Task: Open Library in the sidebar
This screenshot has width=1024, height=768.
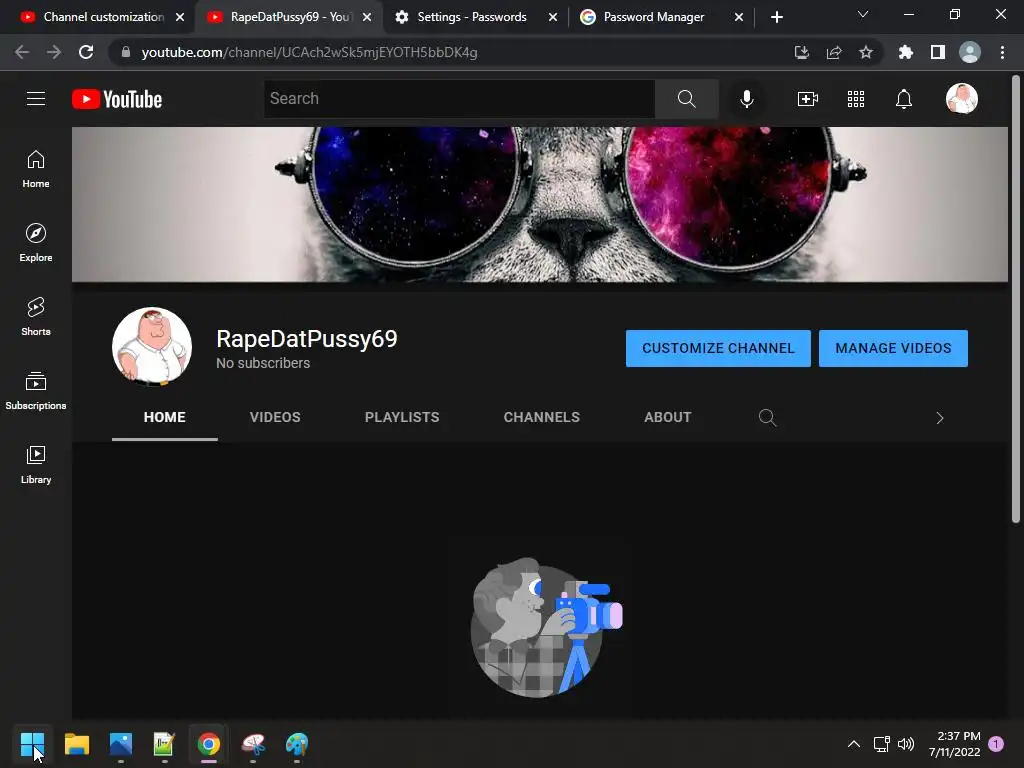Action: (x=36, y=464)
